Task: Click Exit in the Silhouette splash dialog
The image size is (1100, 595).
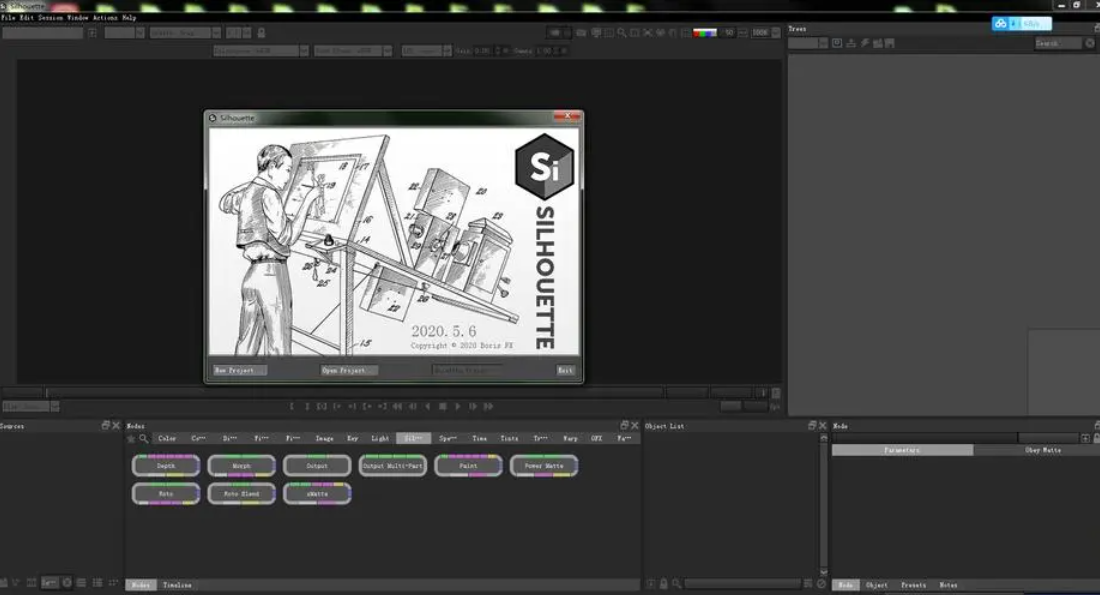Action: click(565, 370)
